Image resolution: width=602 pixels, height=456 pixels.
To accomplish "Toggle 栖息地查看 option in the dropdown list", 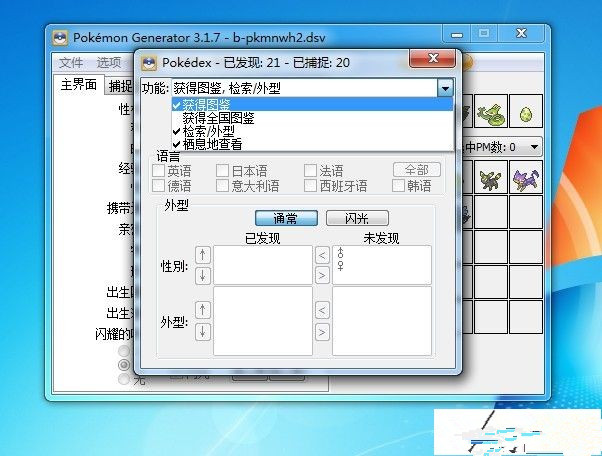I will (x=313, y=144).
